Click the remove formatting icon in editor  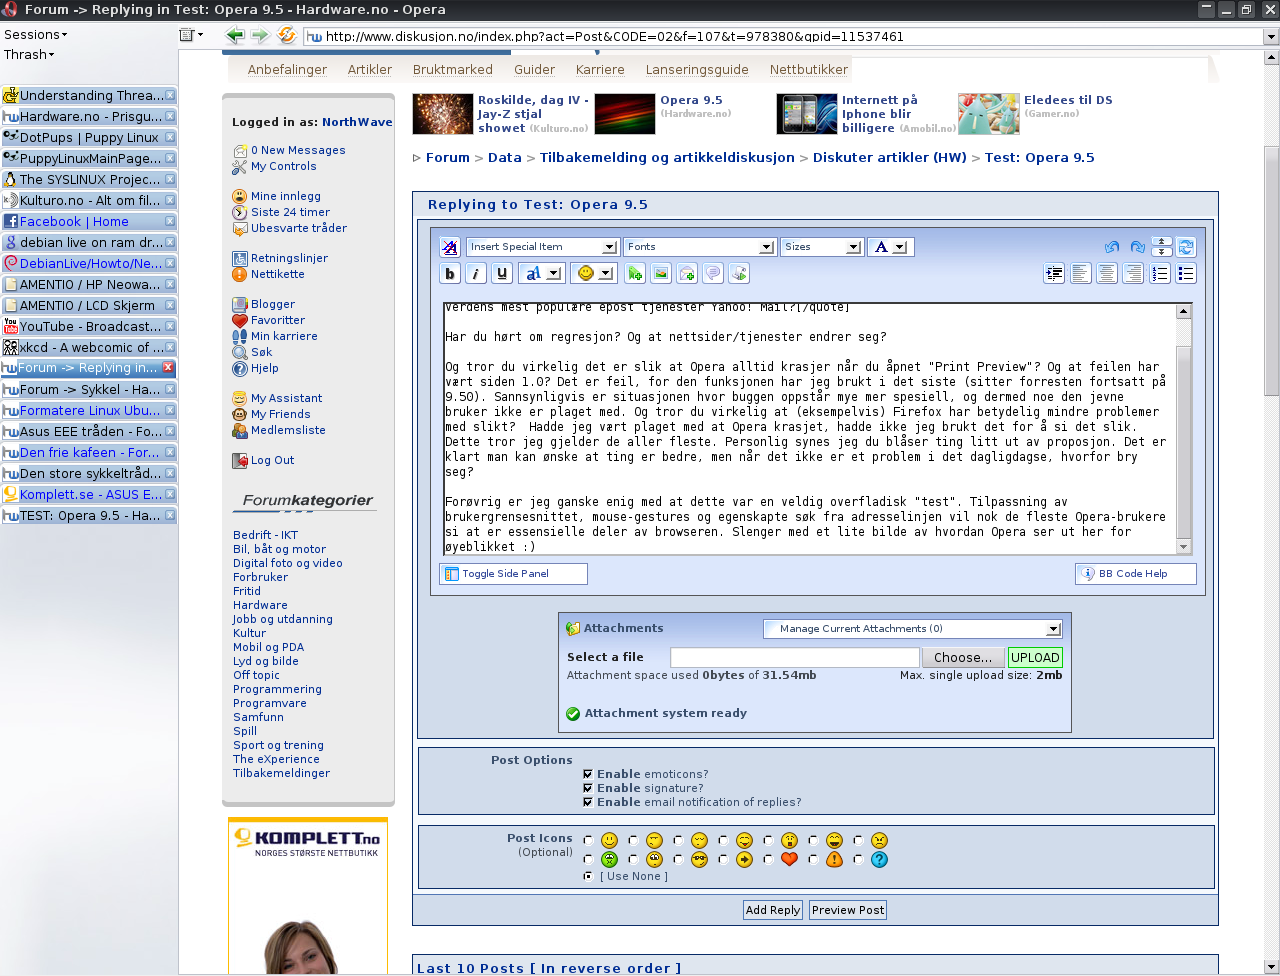pos(450,247)
